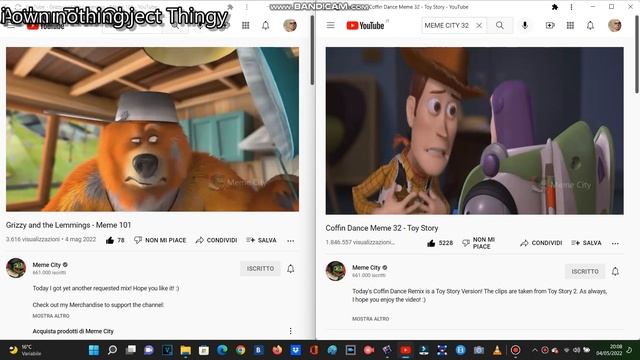The width and height of the screenshot is (640, 360).
Task: Open File Explorer from taskbar
Action: click(186, 350)
